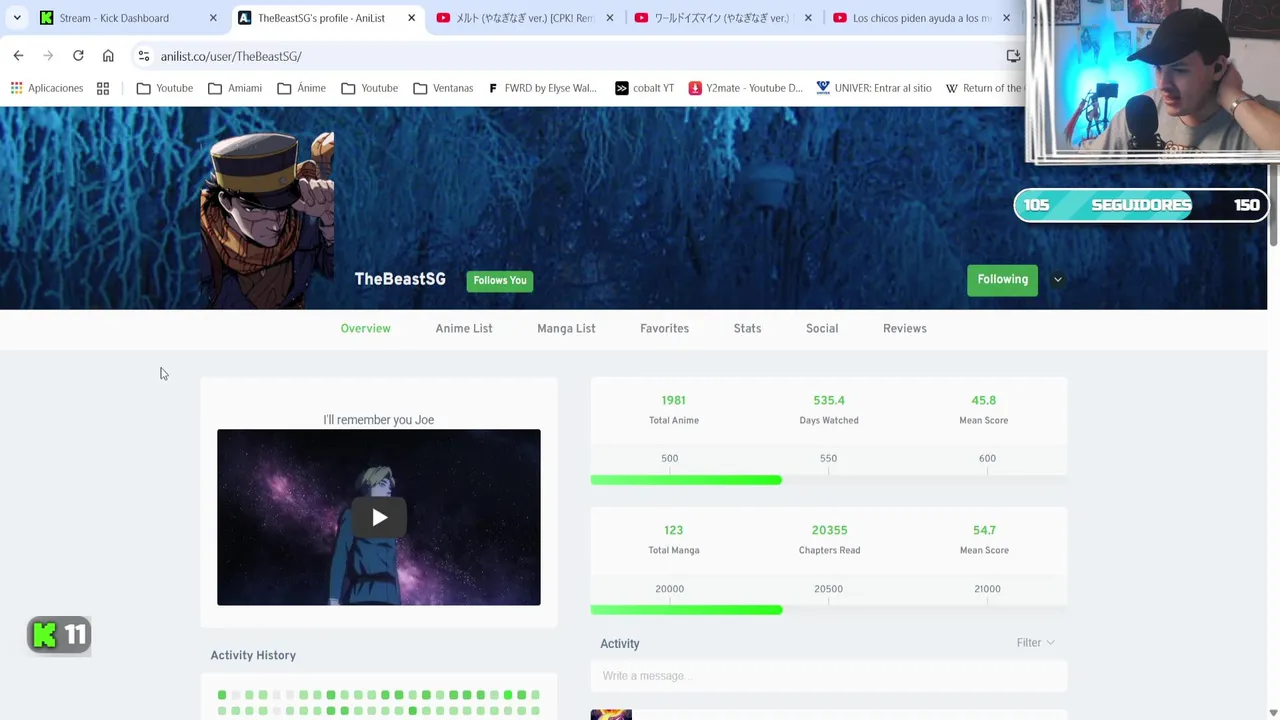
Task: Open the Aplicaciones apps shortcut
Action: point(46,88)
